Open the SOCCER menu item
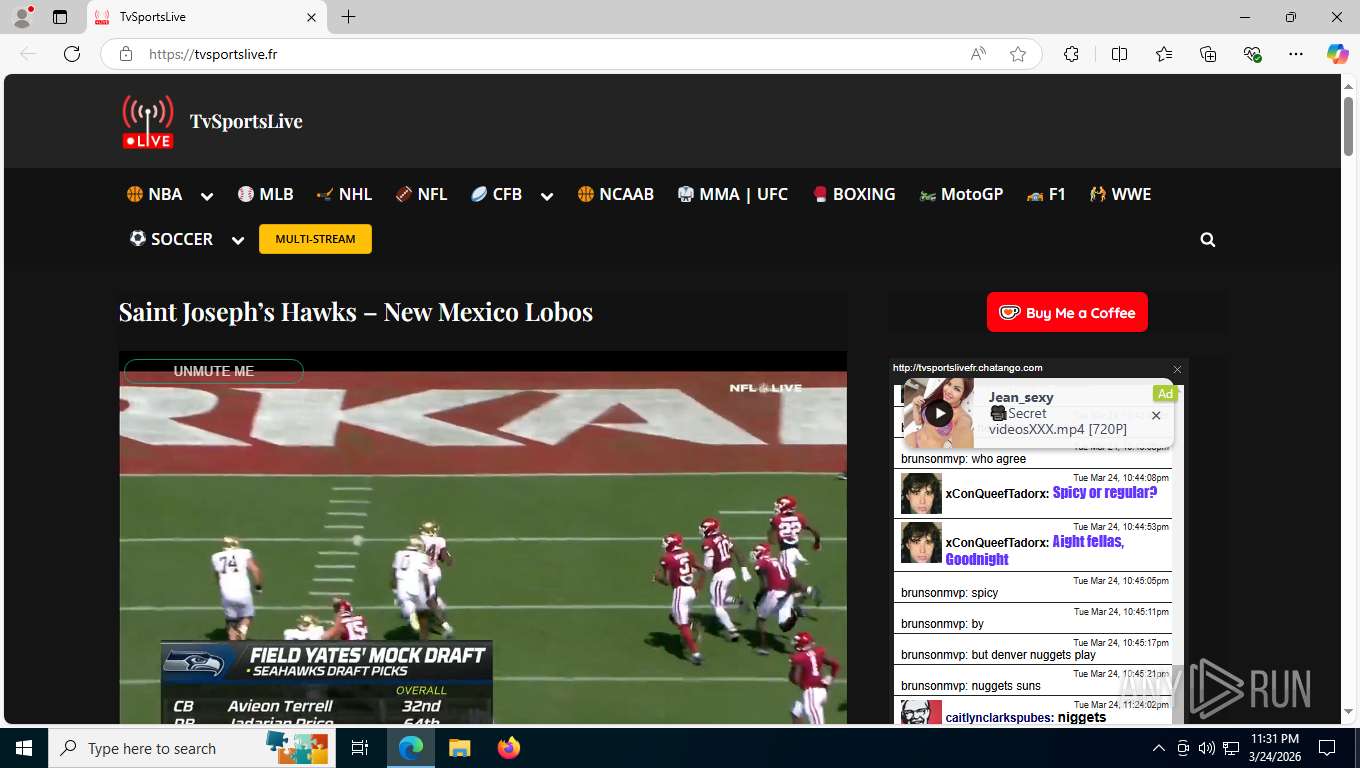 (171, 239)
